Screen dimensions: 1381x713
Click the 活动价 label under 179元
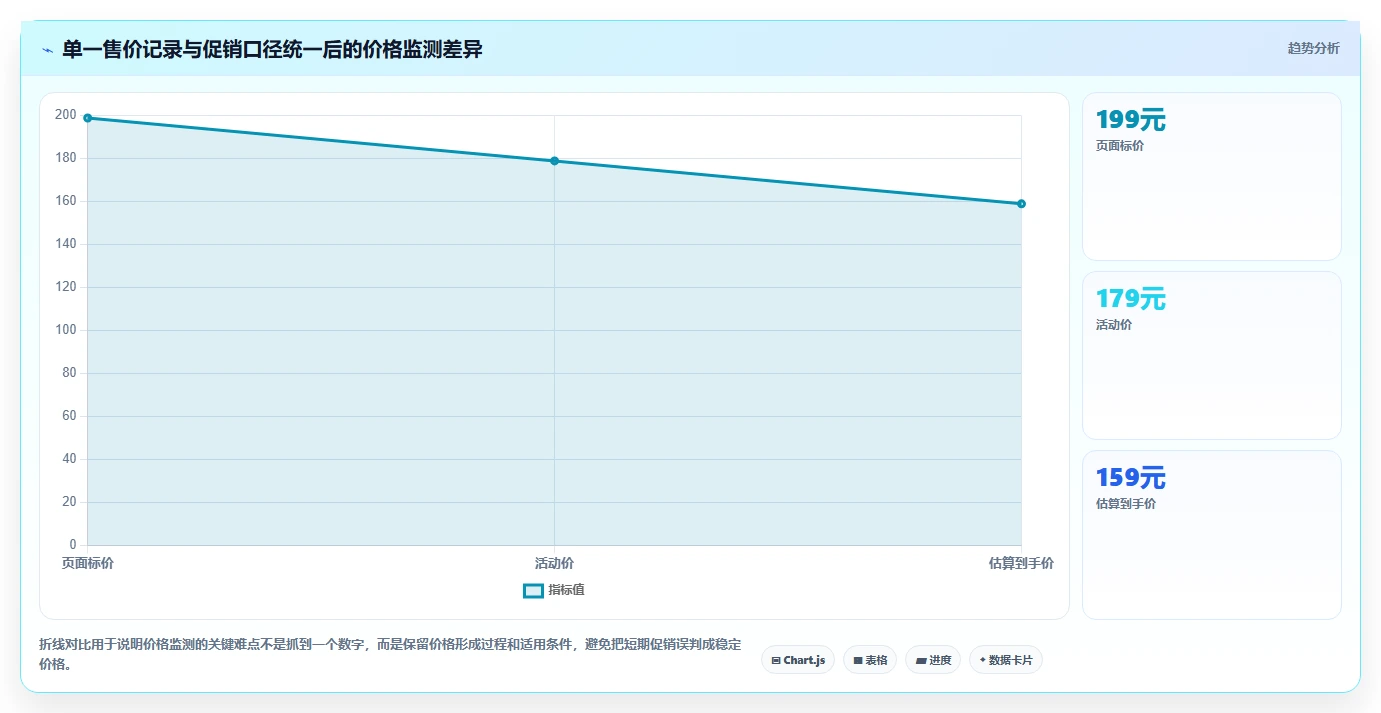[x=1114, y=325]
